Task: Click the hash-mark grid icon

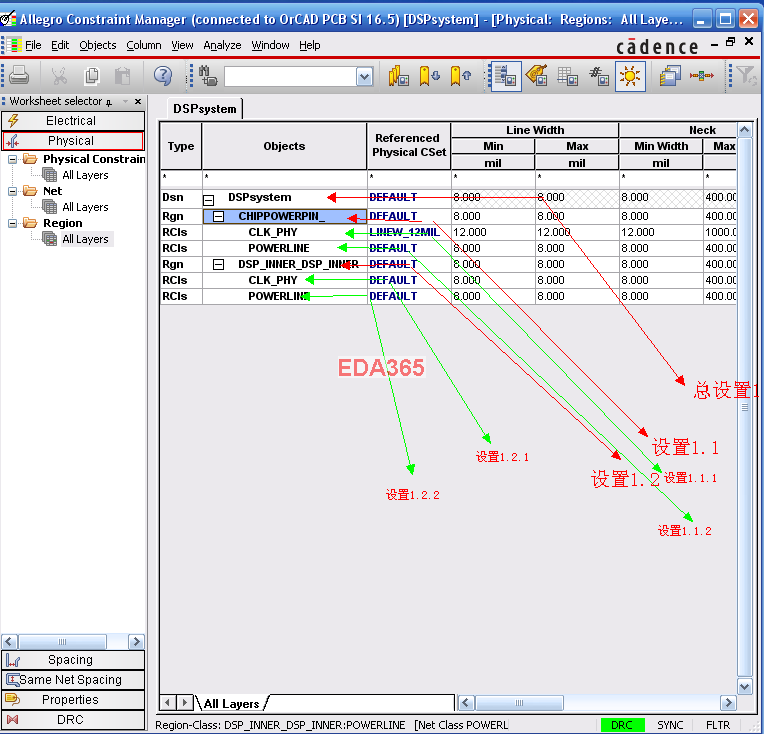Action: click(599, 76)
